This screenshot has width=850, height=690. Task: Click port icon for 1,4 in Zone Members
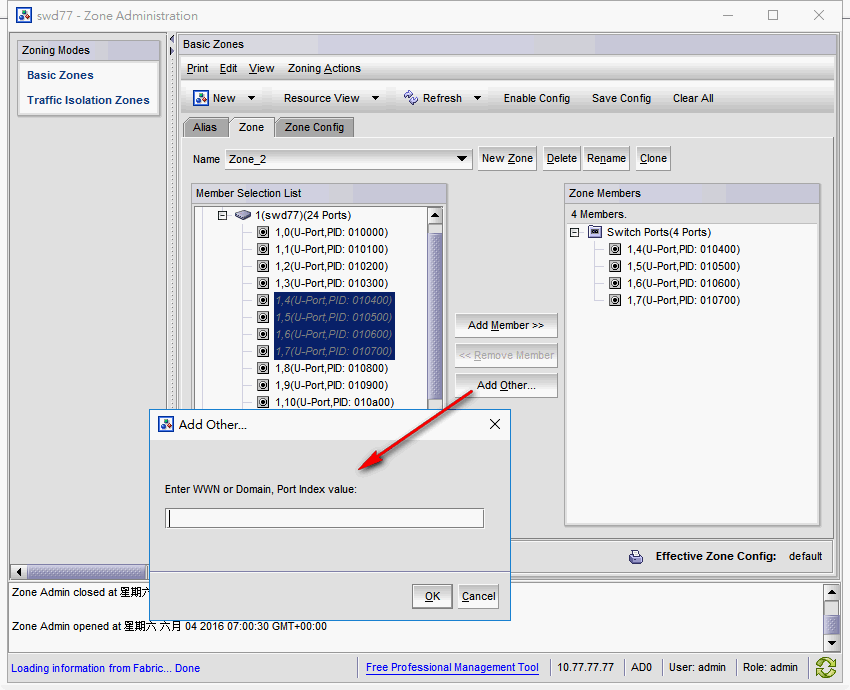615,249
